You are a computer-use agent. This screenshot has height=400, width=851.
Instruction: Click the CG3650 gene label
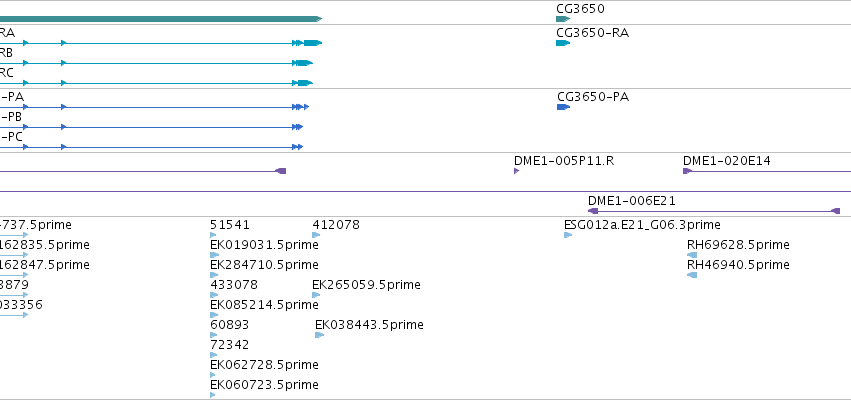[x=580, y=9]
